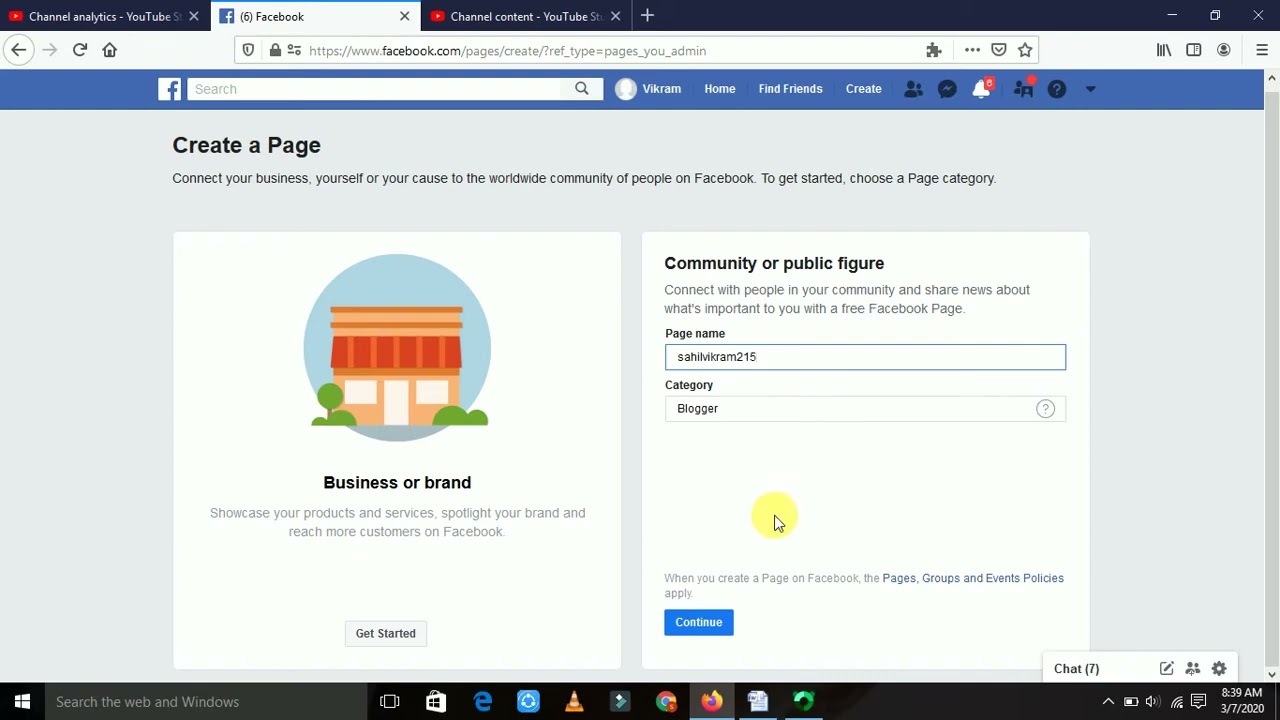Click the volume speaker tray icon
This screenshot has width=1280, height=720.
point(1153,701)
